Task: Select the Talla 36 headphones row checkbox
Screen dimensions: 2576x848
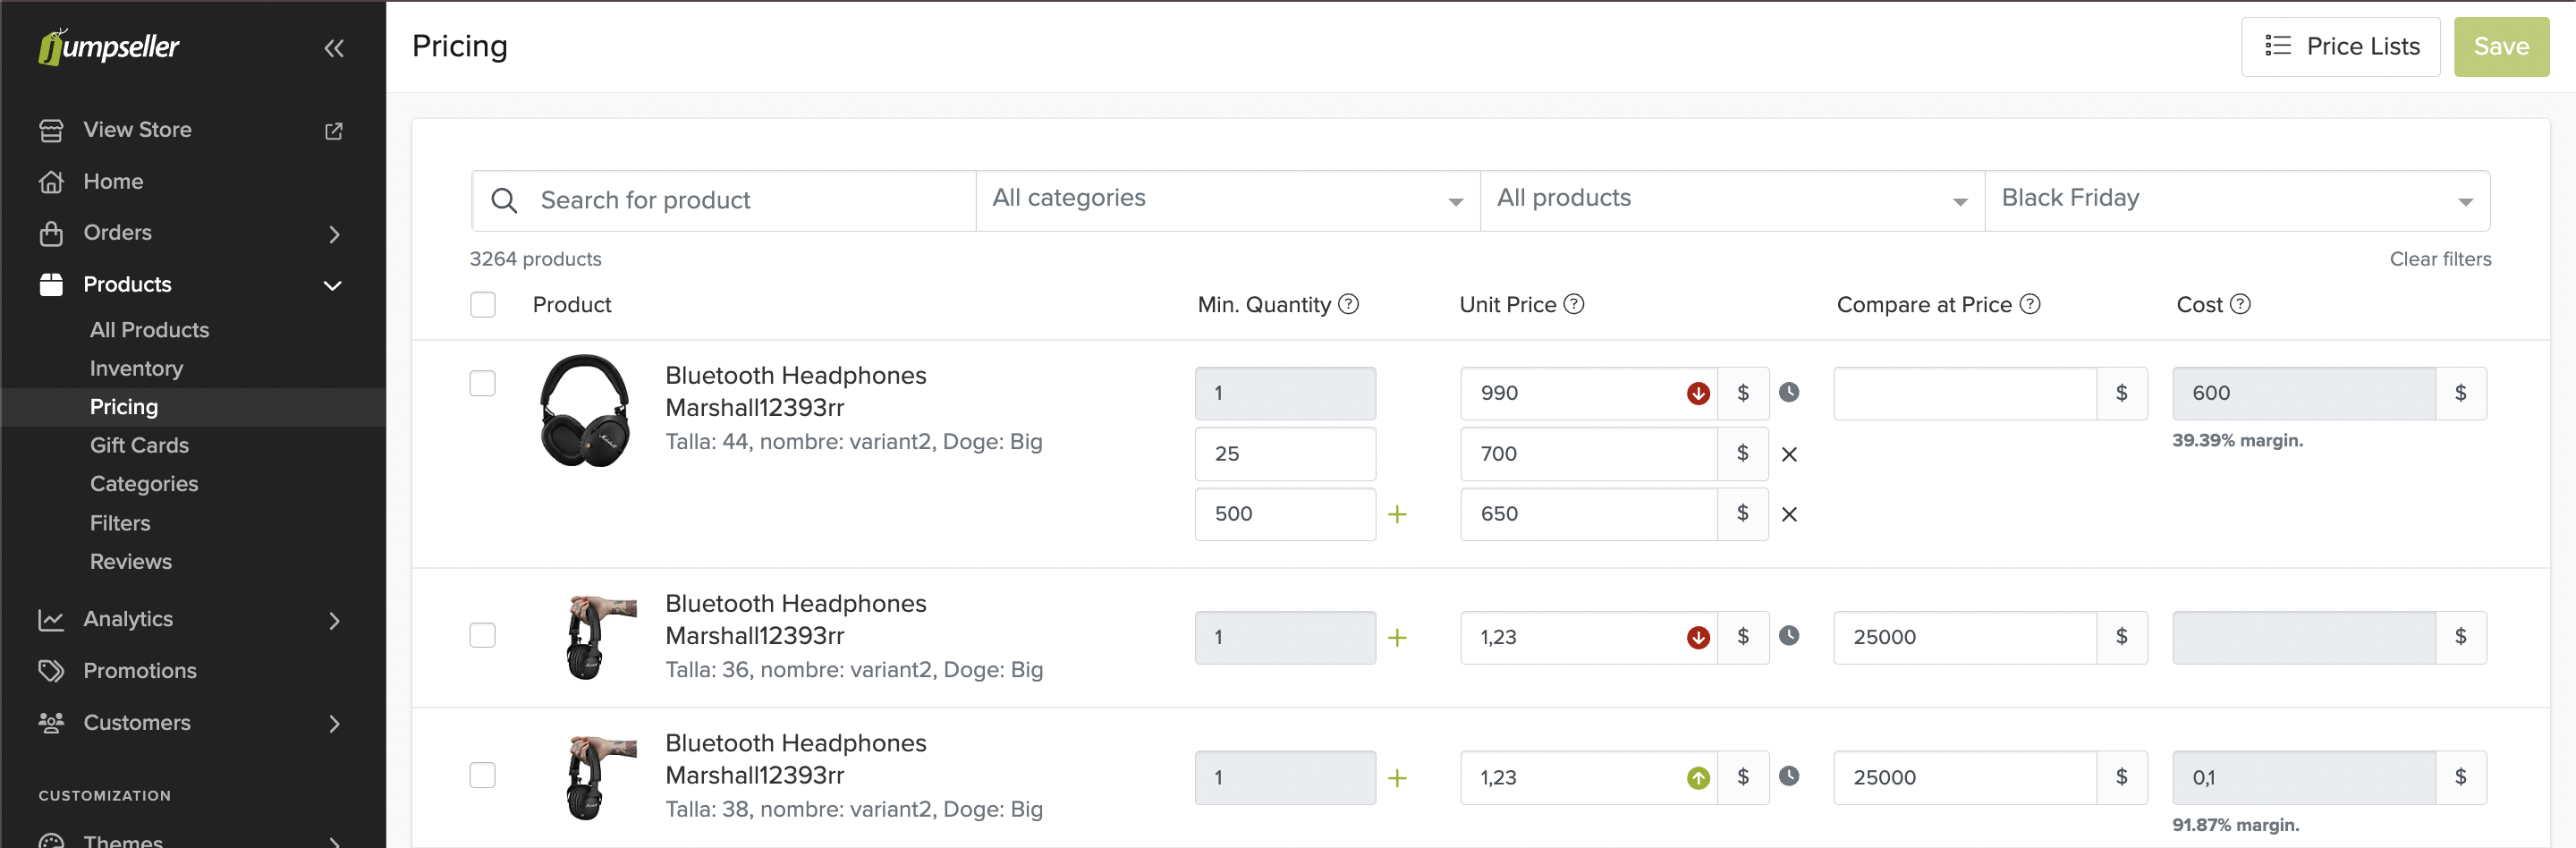Action: (x=483, y=636)
